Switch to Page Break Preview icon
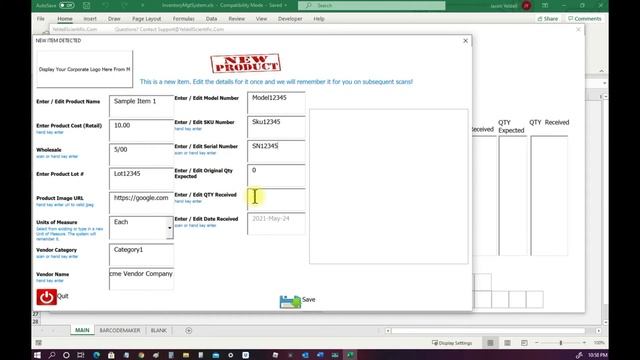 coord(524,343)
